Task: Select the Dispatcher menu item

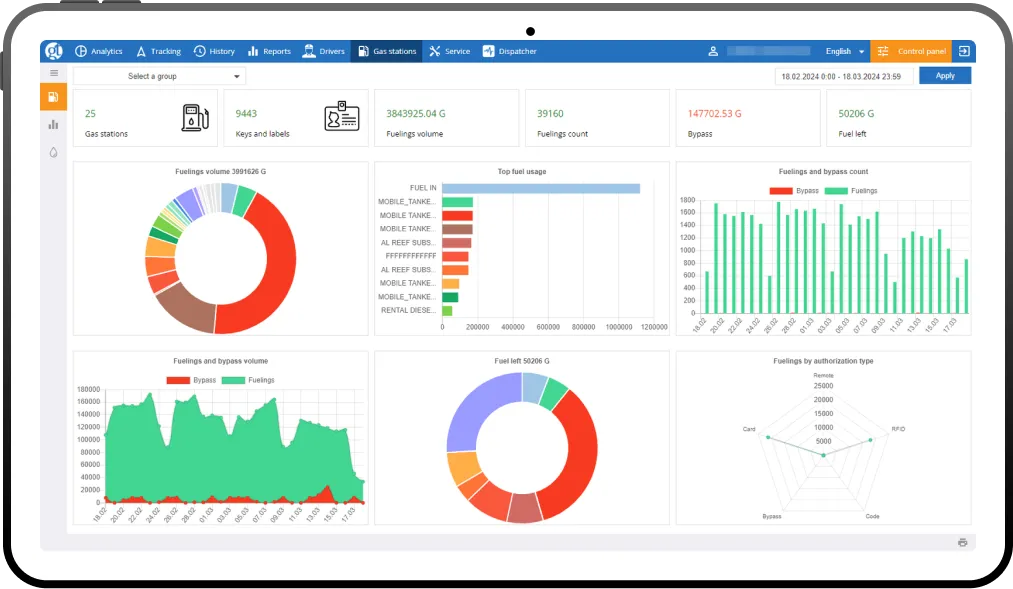Action: click(x=510, y=51)
